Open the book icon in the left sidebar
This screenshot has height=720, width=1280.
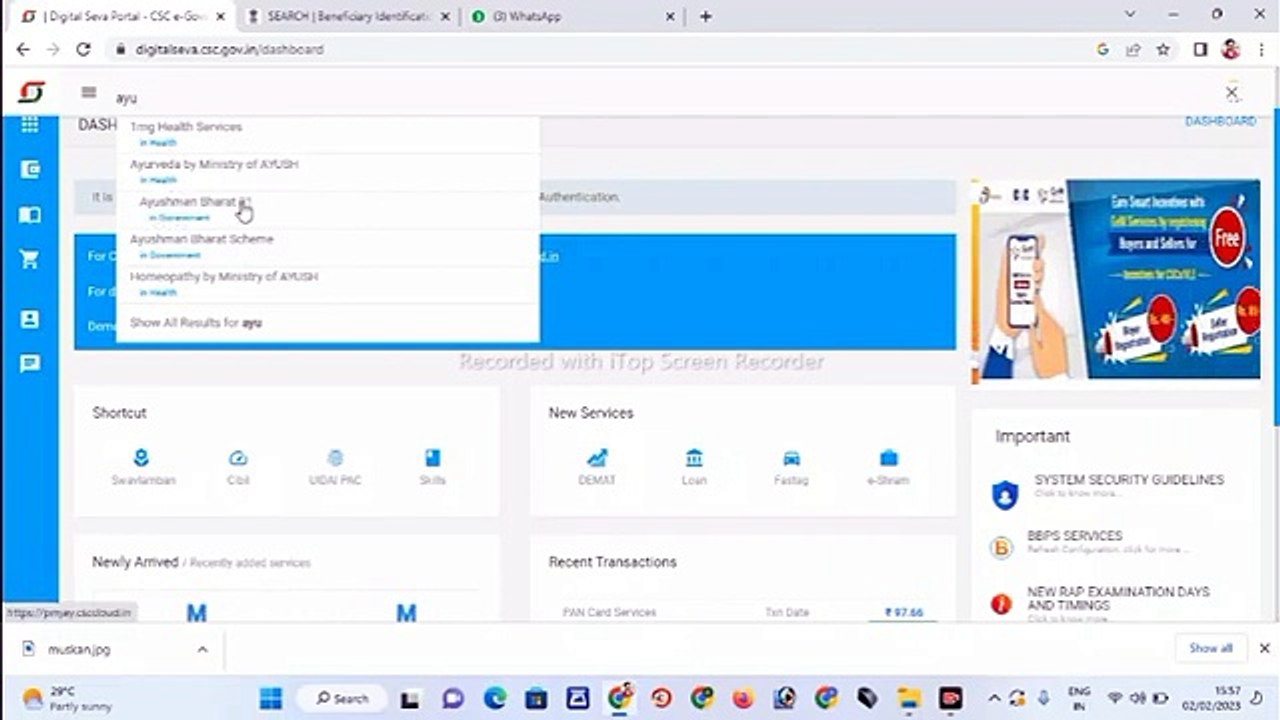(x=30, y=215)
